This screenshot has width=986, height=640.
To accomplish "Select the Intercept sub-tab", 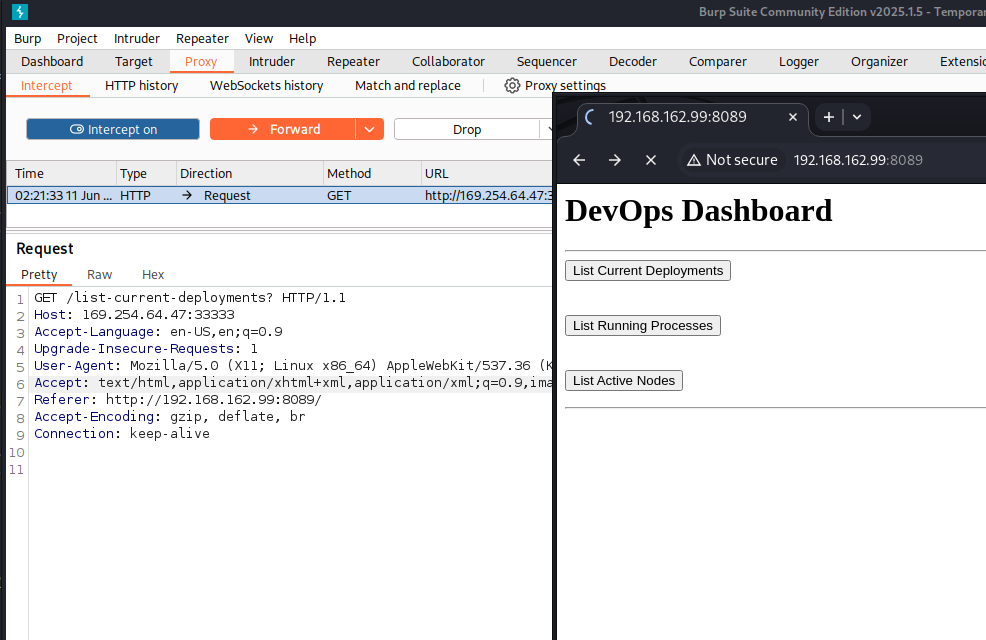I will pyautogui.click(x=47, y=86).
